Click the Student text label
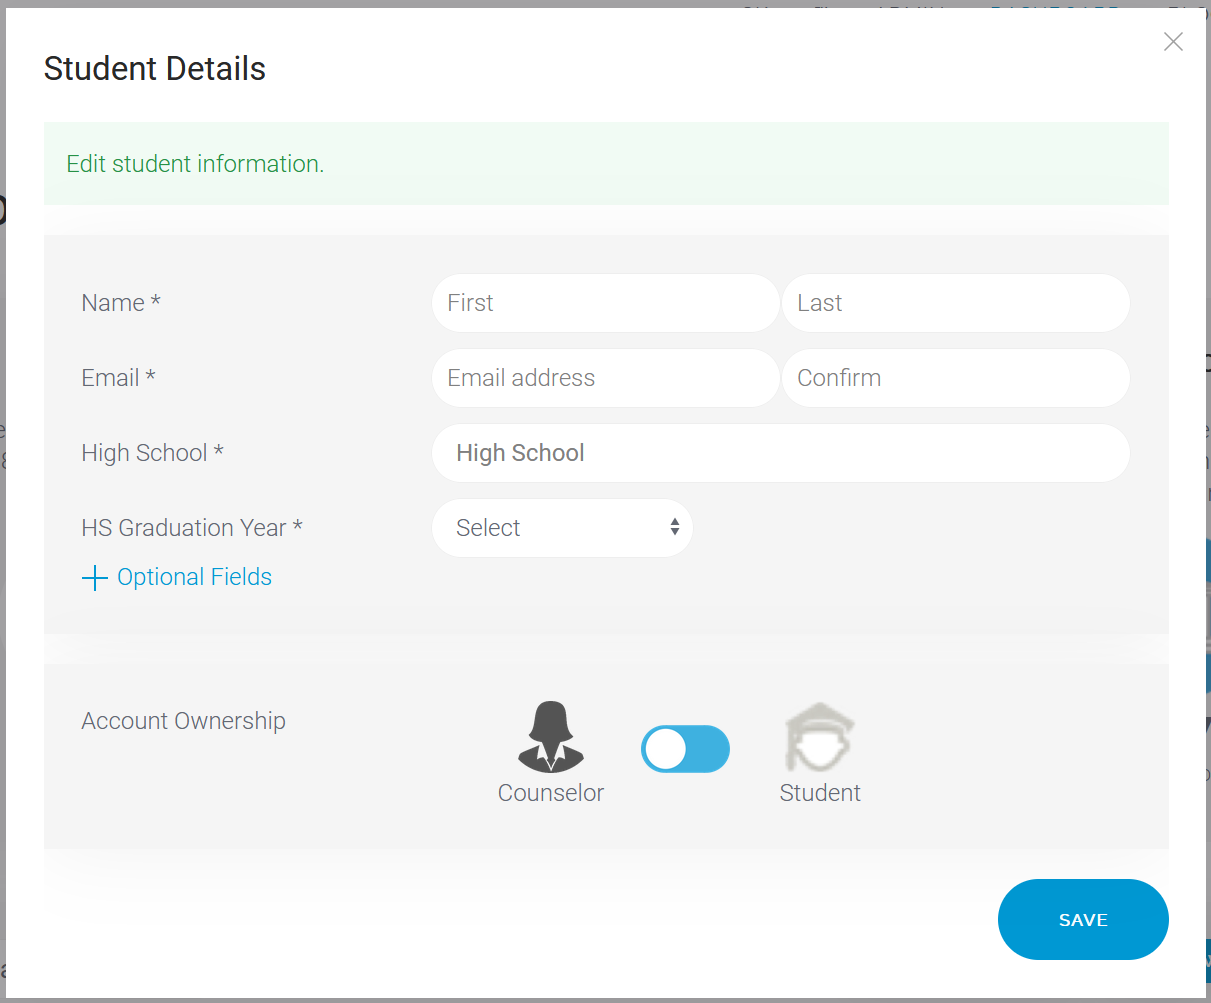The image size is (1211, 1003). coord(820,793)
